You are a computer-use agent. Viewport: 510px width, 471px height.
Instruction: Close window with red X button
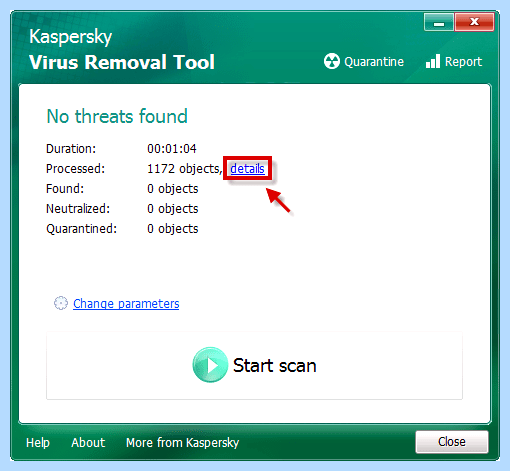(x=474, y=22)
